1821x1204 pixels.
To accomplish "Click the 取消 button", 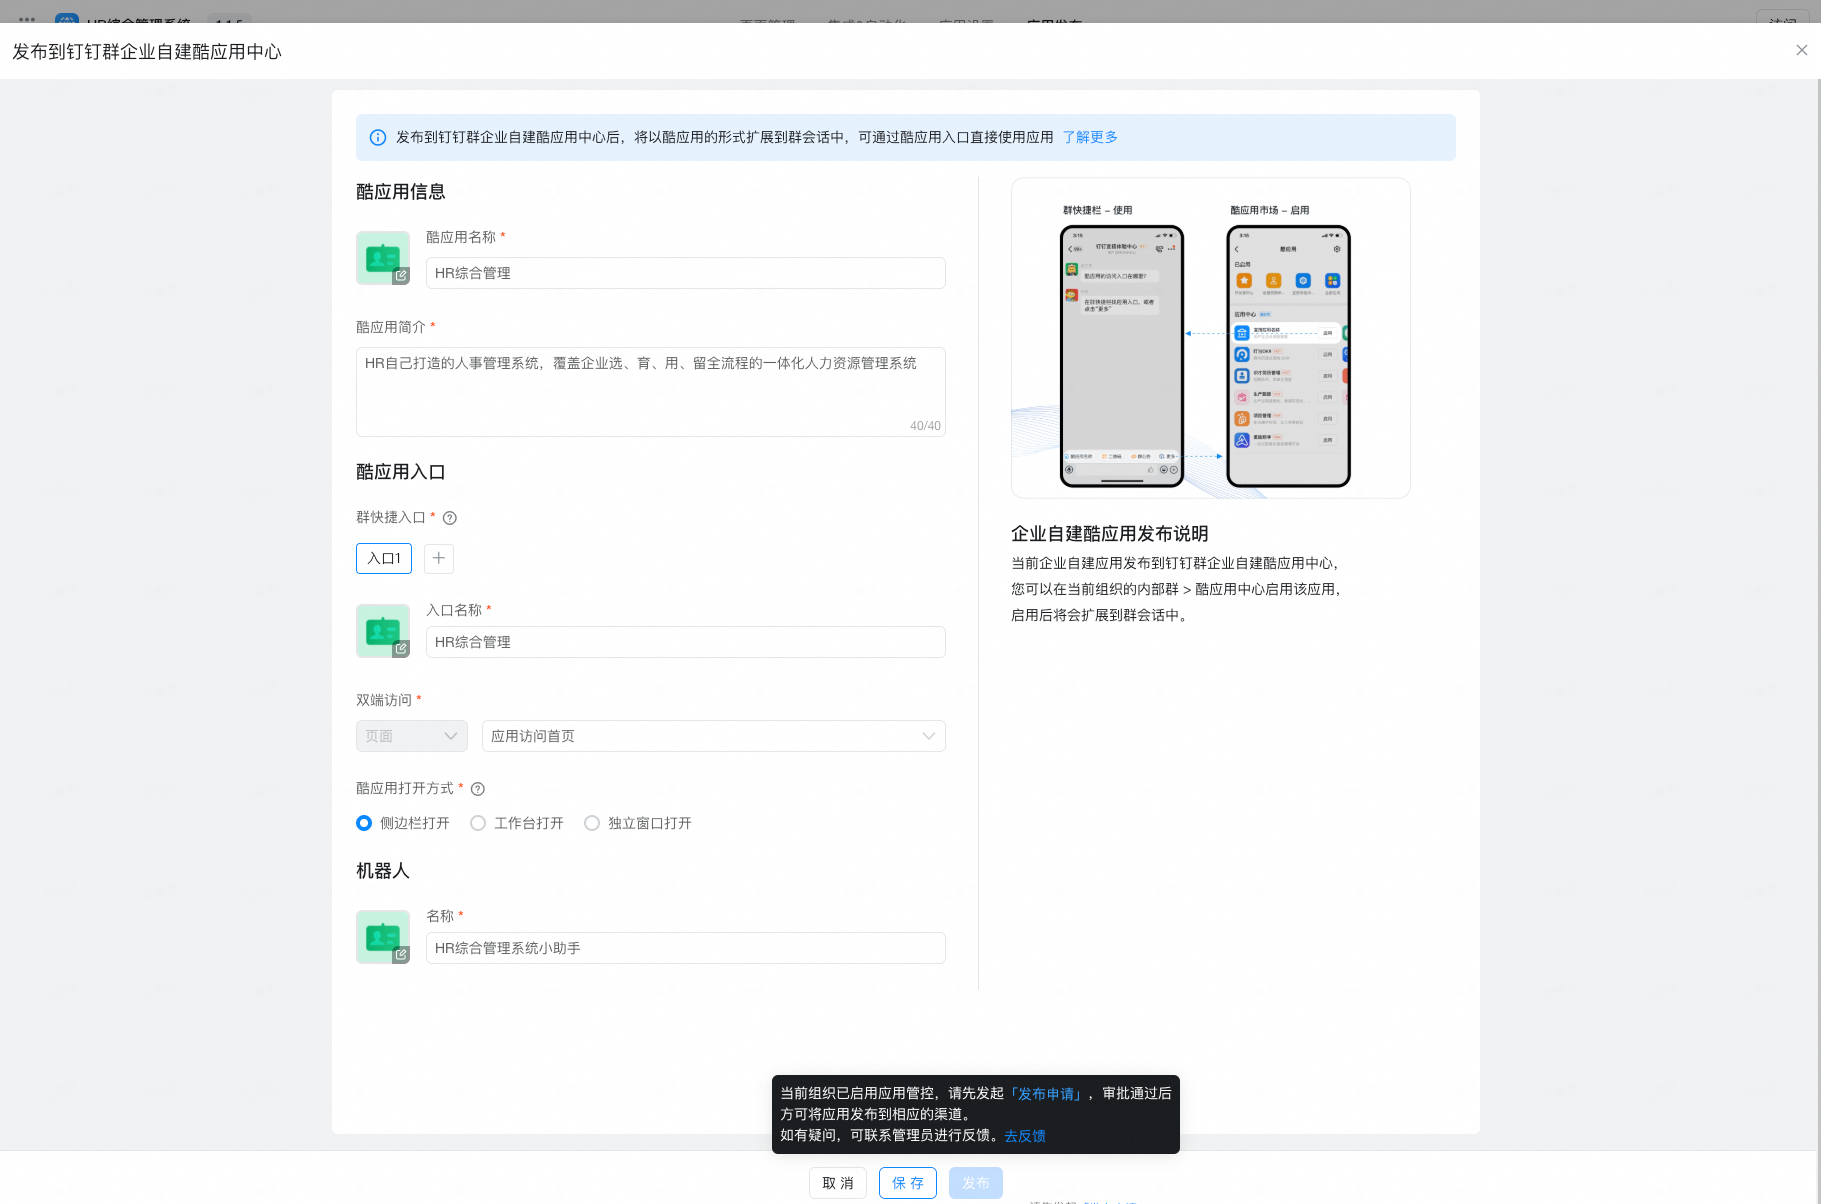I will (837, 1183).
